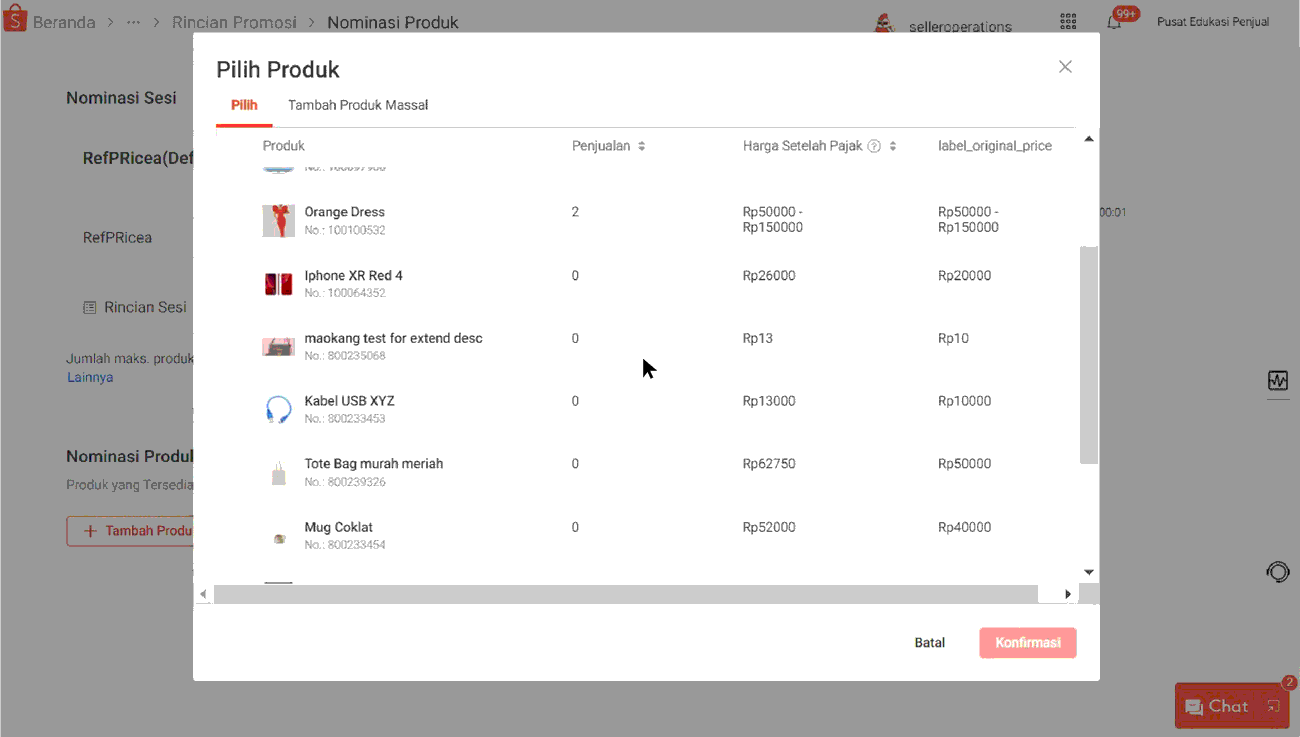
Task: Click the vertical scrollbar thumb
Action: point(1089,355)
